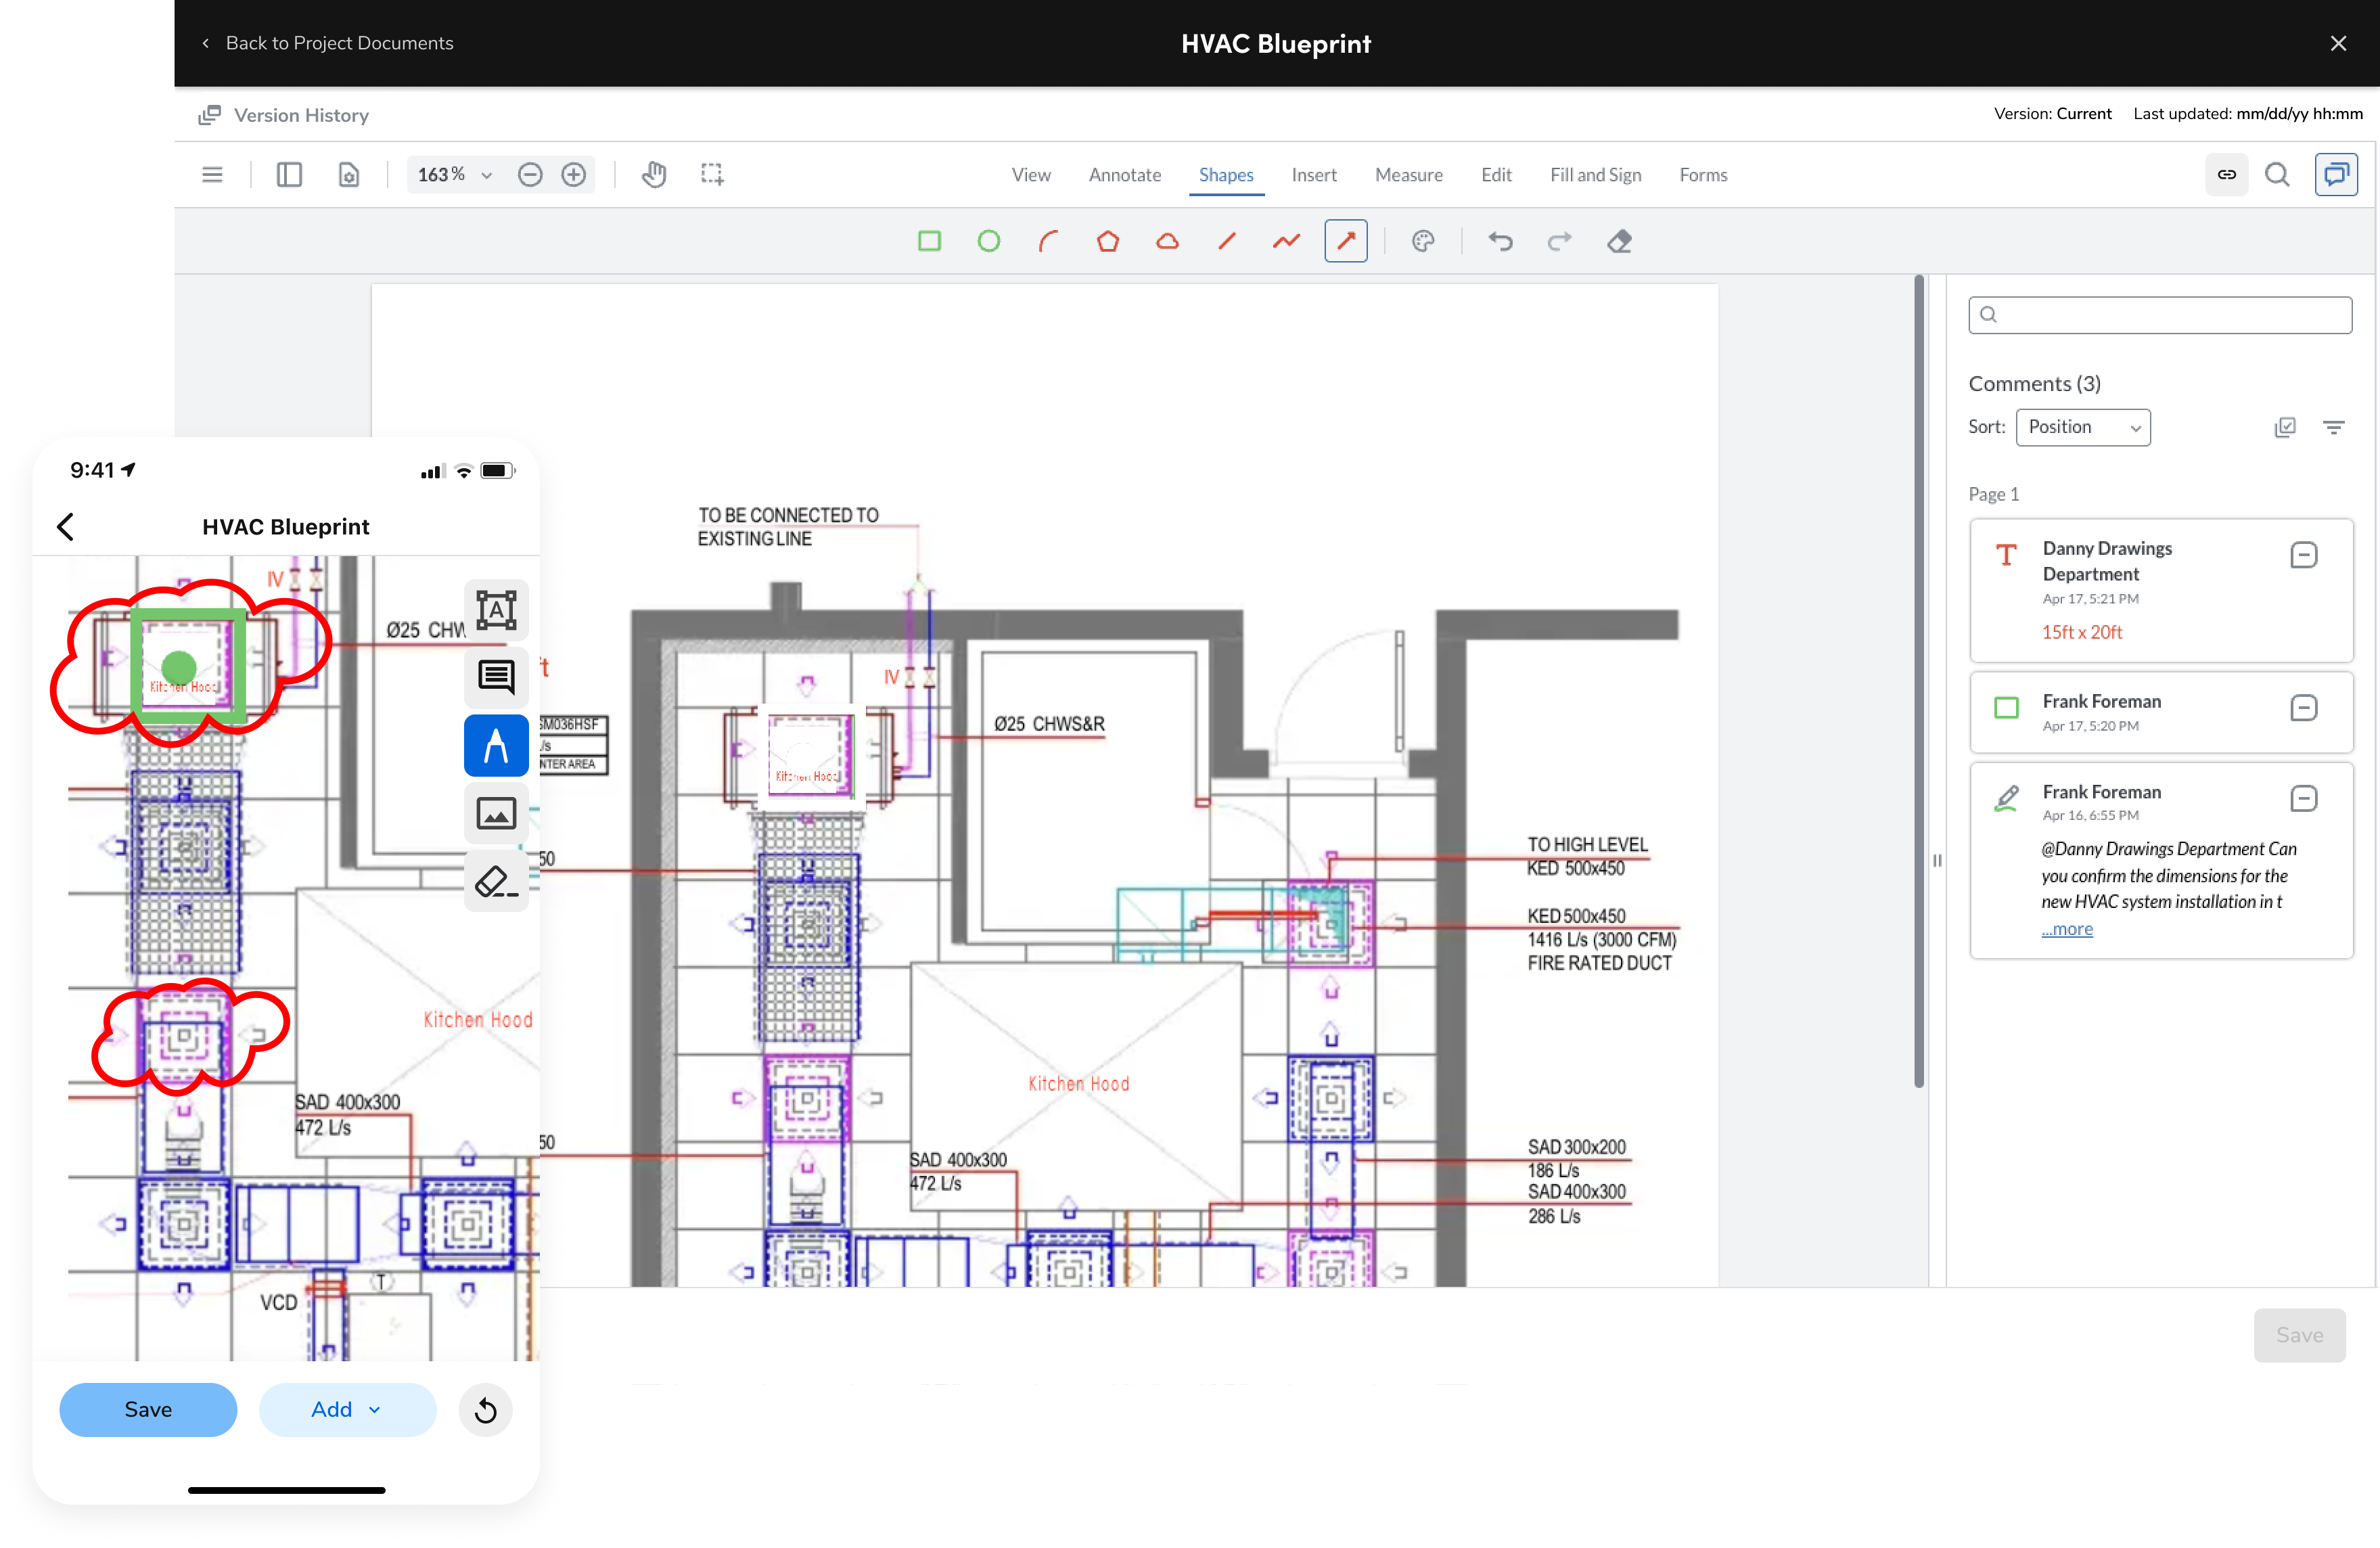Tap the image insert tool on phone
Screen dimensions: 2380x1548
click(496, 813)
